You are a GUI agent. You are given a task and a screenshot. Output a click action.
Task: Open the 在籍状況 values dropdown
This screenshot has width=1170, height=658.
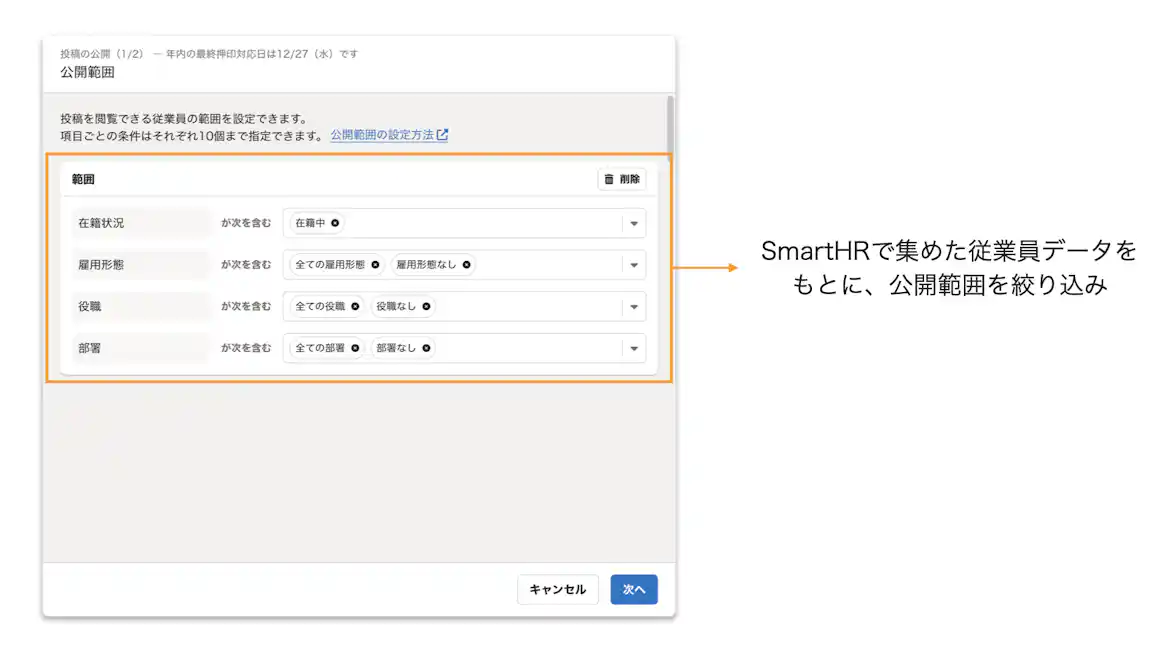pyautogui.click(x=634, y=223)
